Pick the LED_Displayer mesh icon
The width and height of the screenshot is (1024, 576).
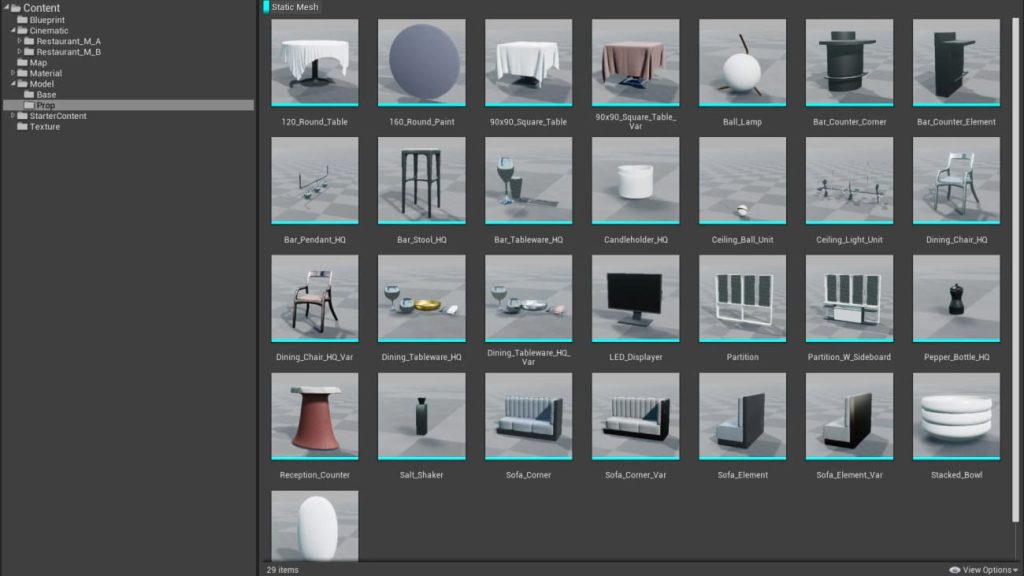635,298
